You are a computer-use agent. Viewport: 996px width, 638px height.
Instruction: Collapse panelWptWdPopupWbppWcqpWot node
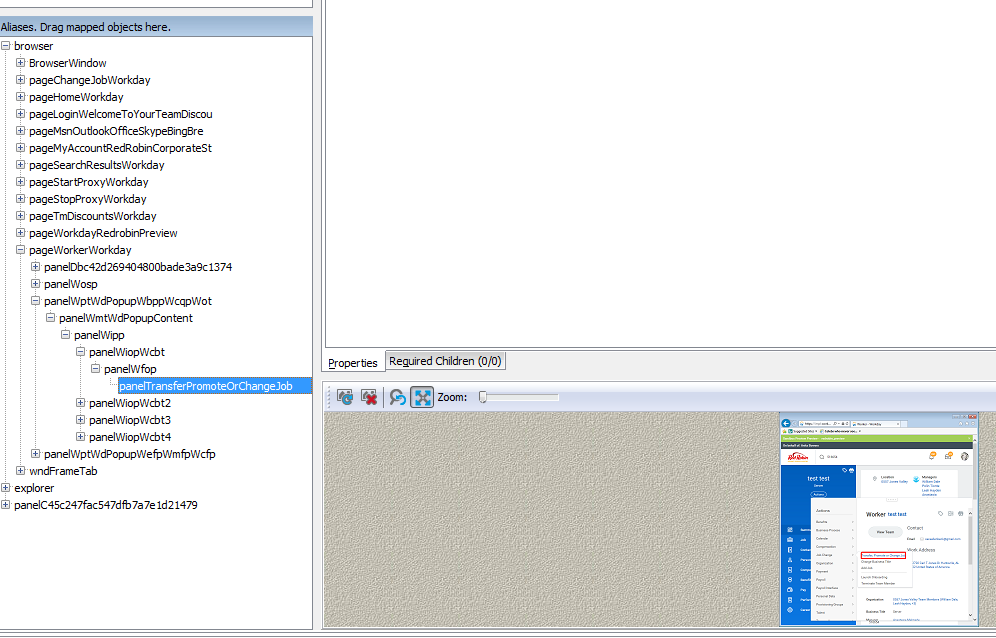[x=36, y=301]
